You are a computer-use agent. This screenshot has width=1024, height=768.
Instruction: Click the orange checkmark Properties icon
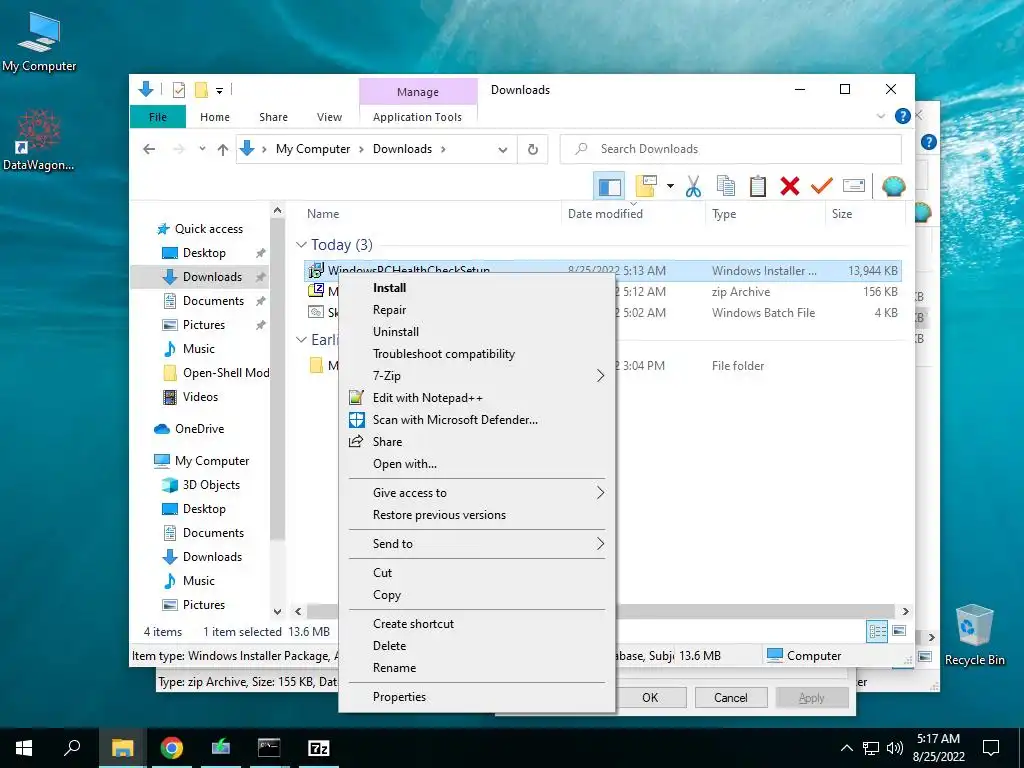[822, 187]
